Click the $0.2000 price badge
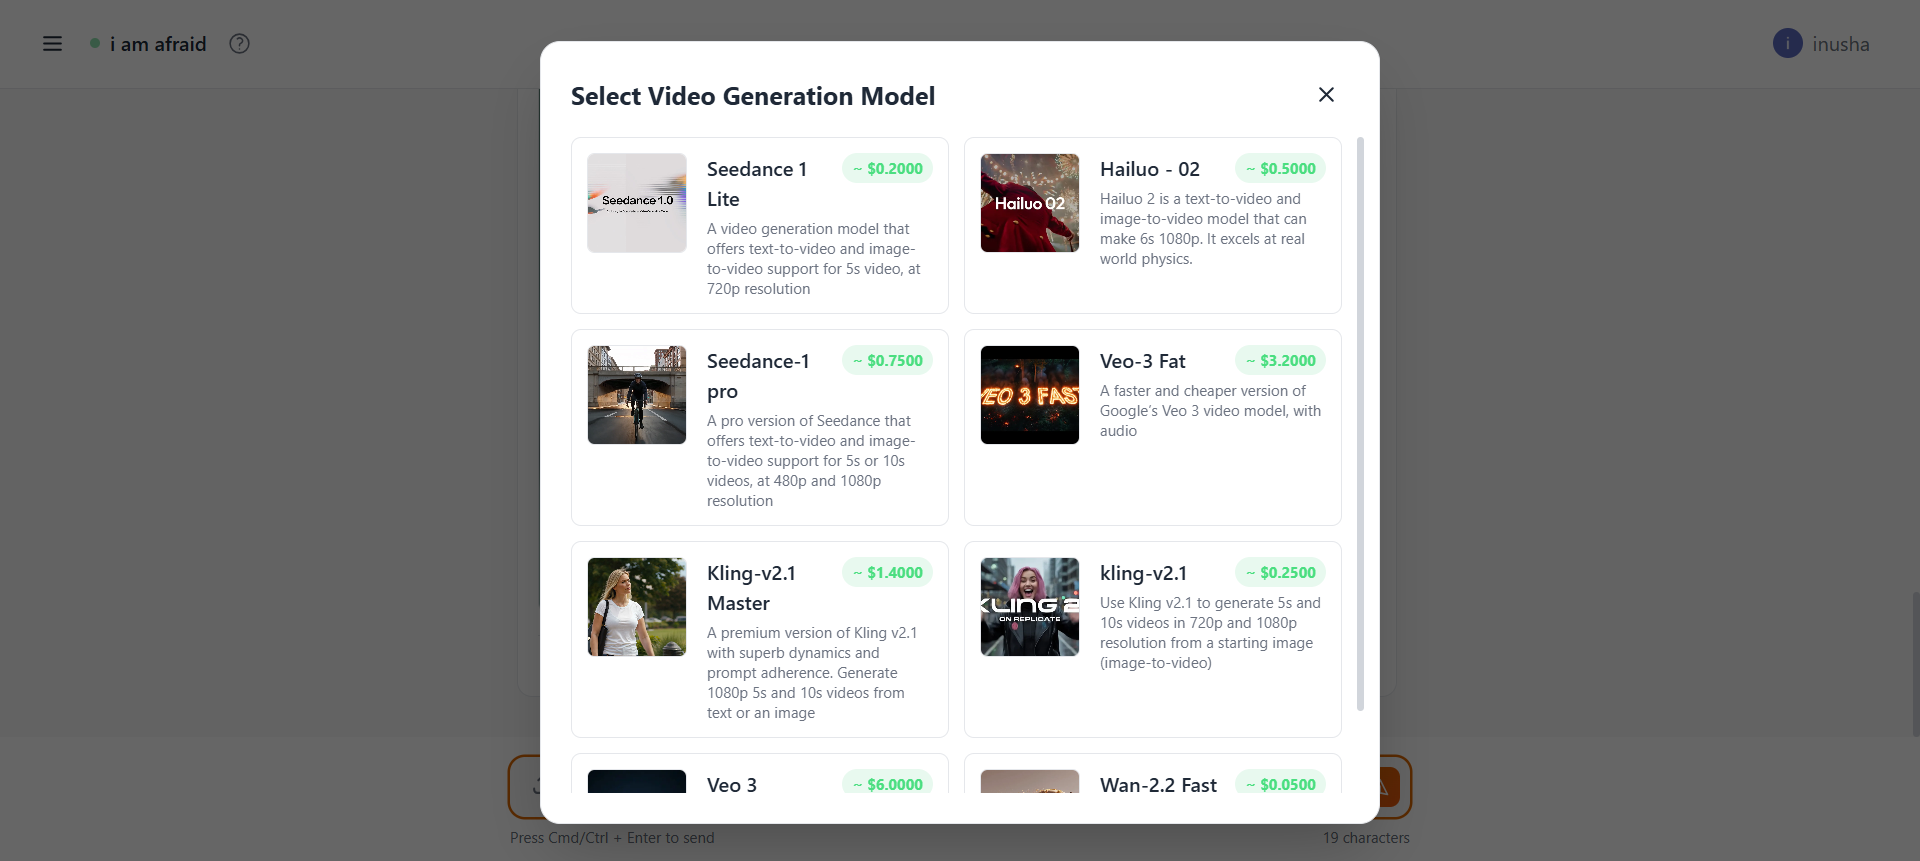1920x861 pixels. coord(887,169)
